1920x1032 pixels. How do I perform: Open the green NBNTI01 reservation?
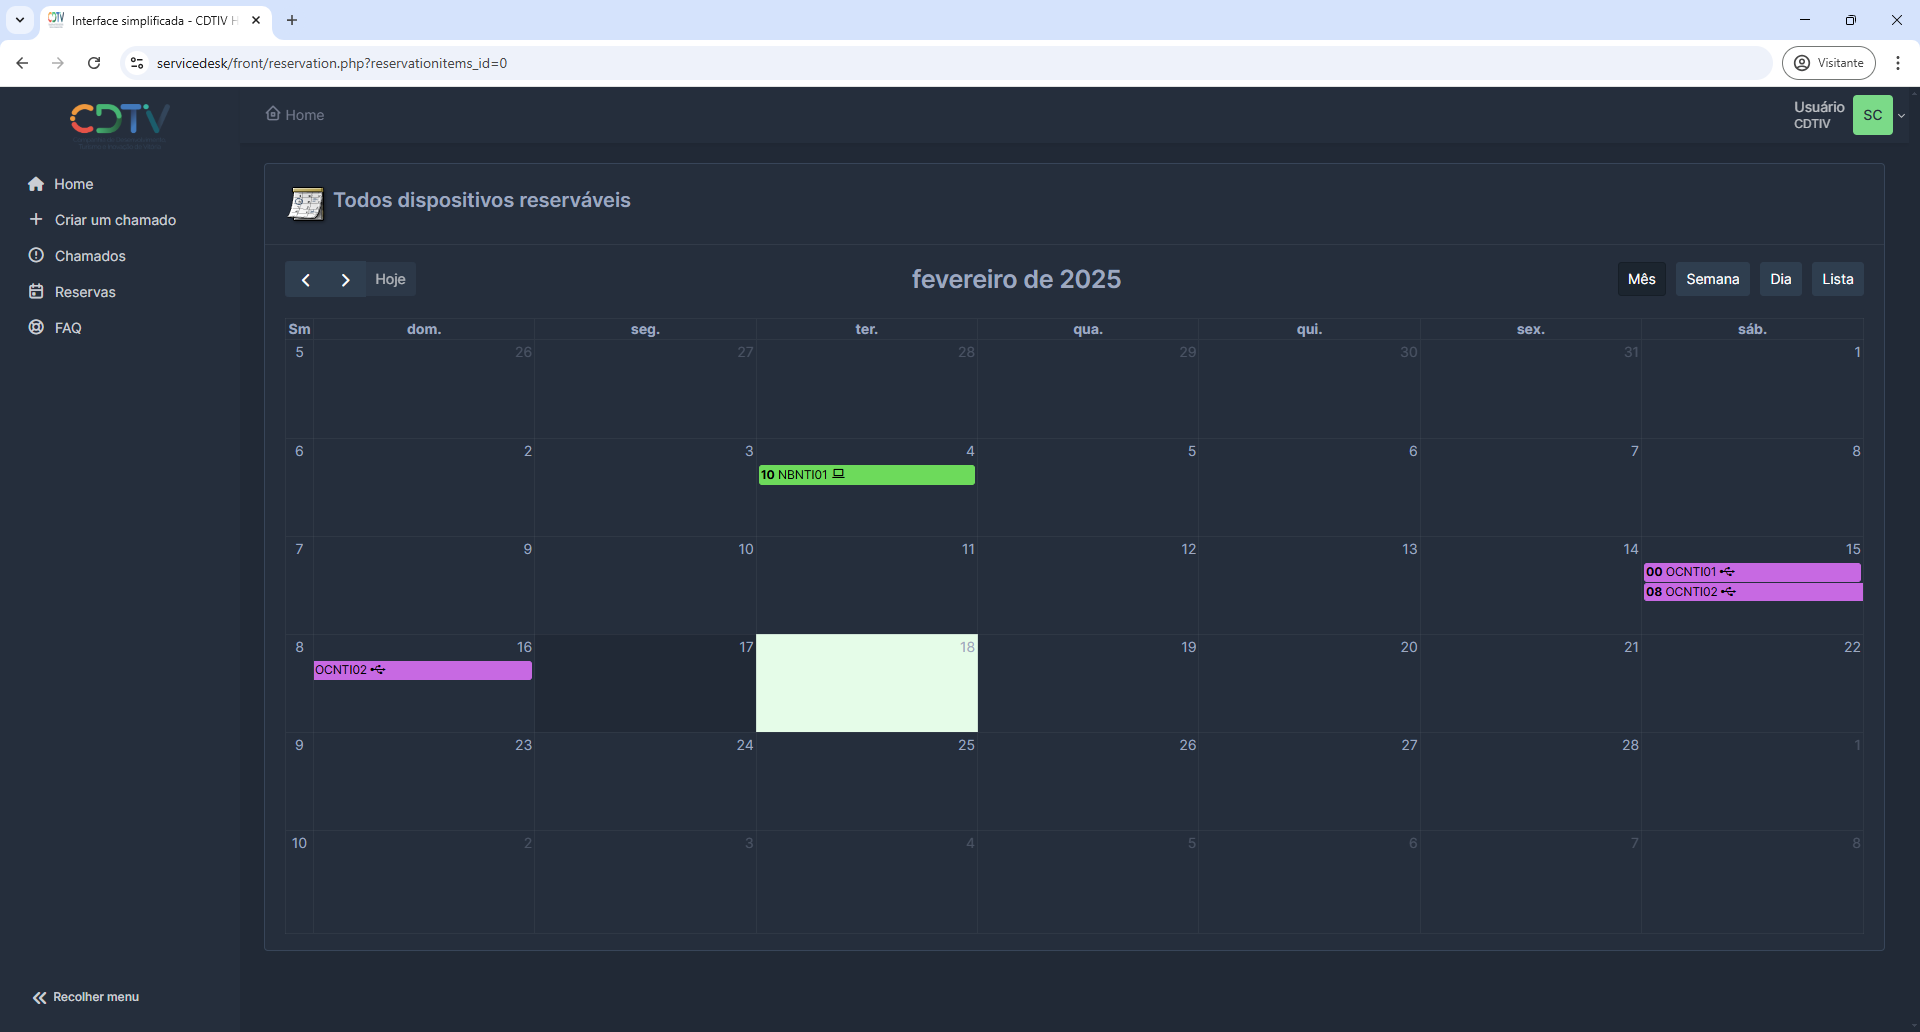[x=866, y=475]
